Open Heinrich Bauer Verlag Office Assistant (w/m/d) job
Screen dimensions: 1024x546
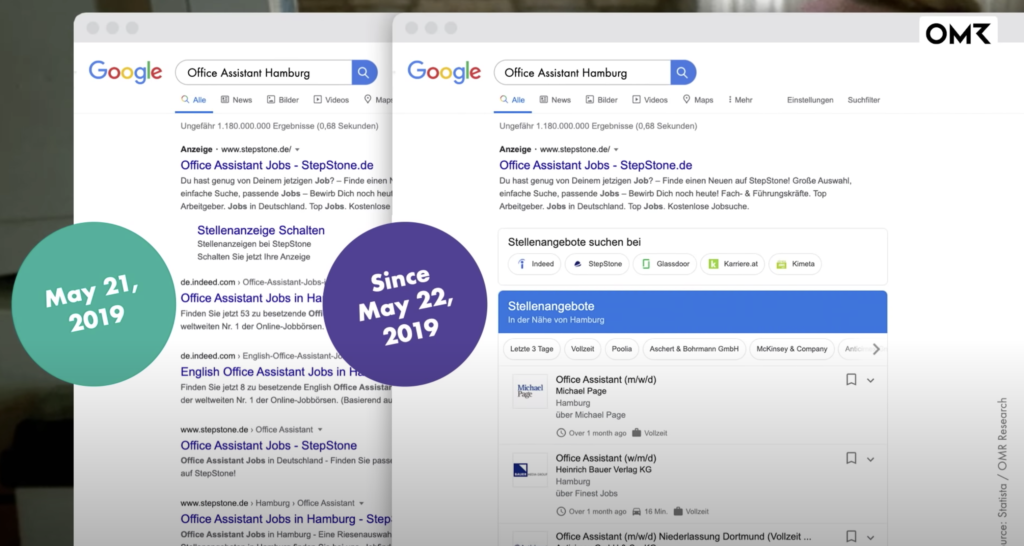606,458
